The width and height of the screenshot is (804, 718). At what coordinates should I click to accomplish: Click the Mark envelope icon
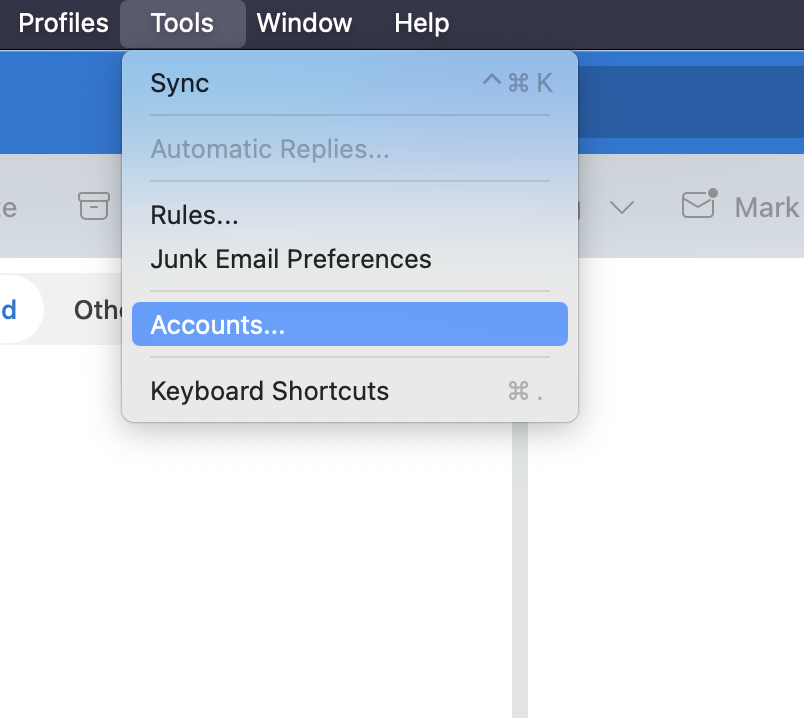click(699, 204)
